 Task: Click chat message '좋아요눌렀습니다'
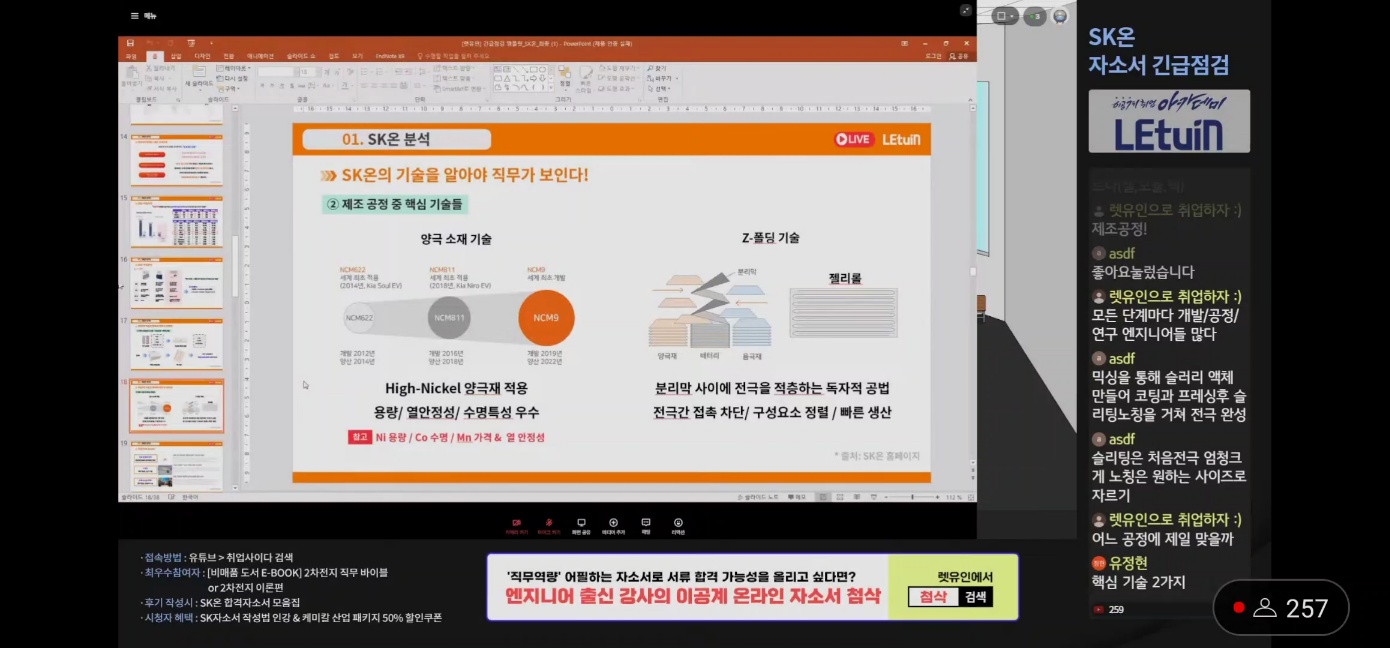click(x=1143, y=272)
